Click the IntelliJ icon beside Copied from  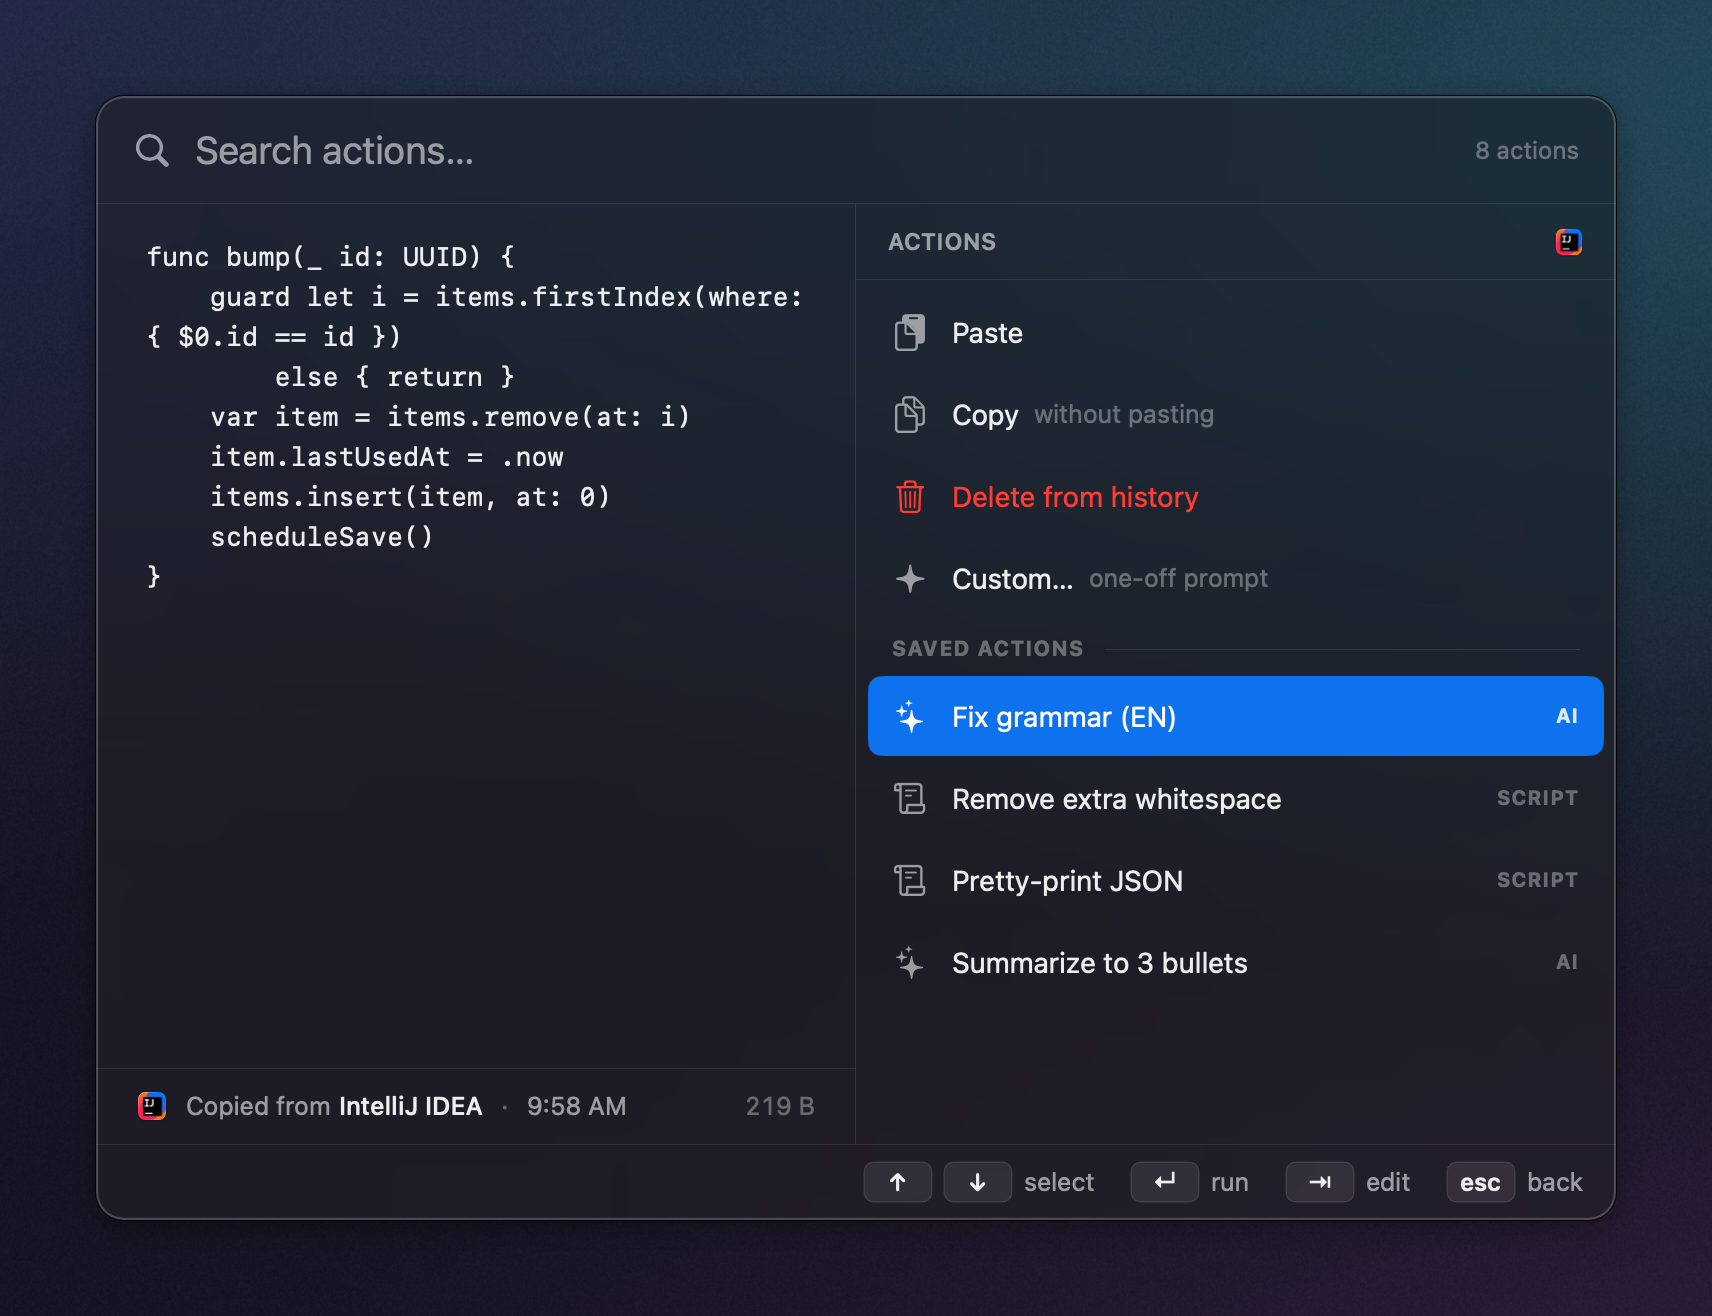[152, 1106]
